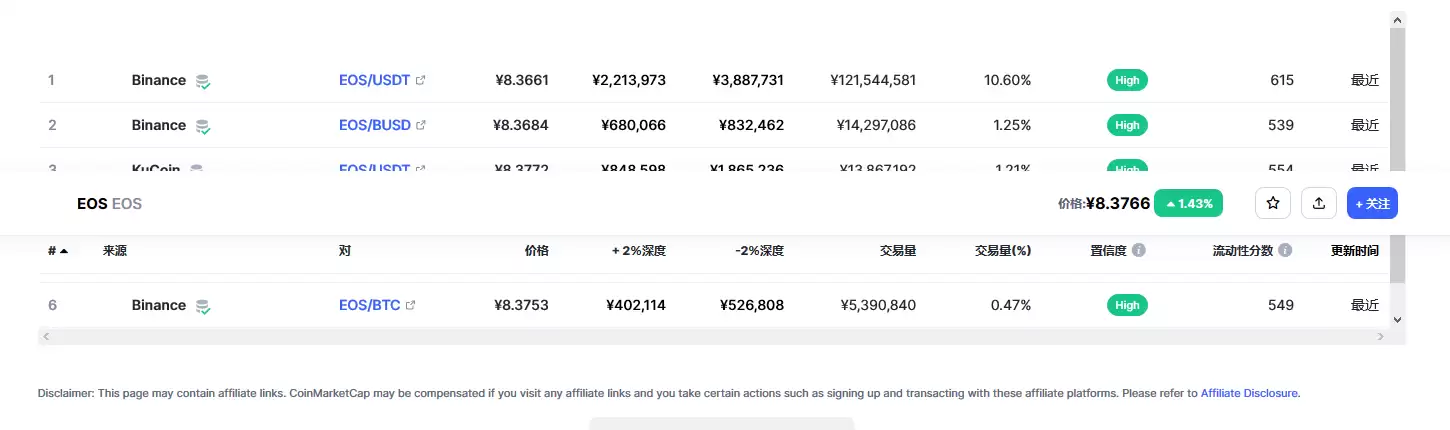Viewport: 1450px width, 430px height.
Task: Click external link icon beside EOS/BTC
Action: coord(410,305)
